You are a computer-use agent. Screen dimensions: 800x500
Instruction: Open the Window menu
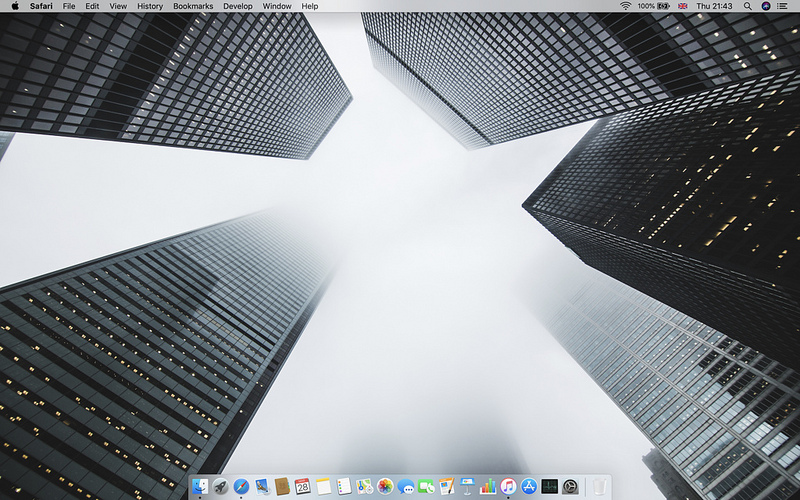click(x=277, y=6)
